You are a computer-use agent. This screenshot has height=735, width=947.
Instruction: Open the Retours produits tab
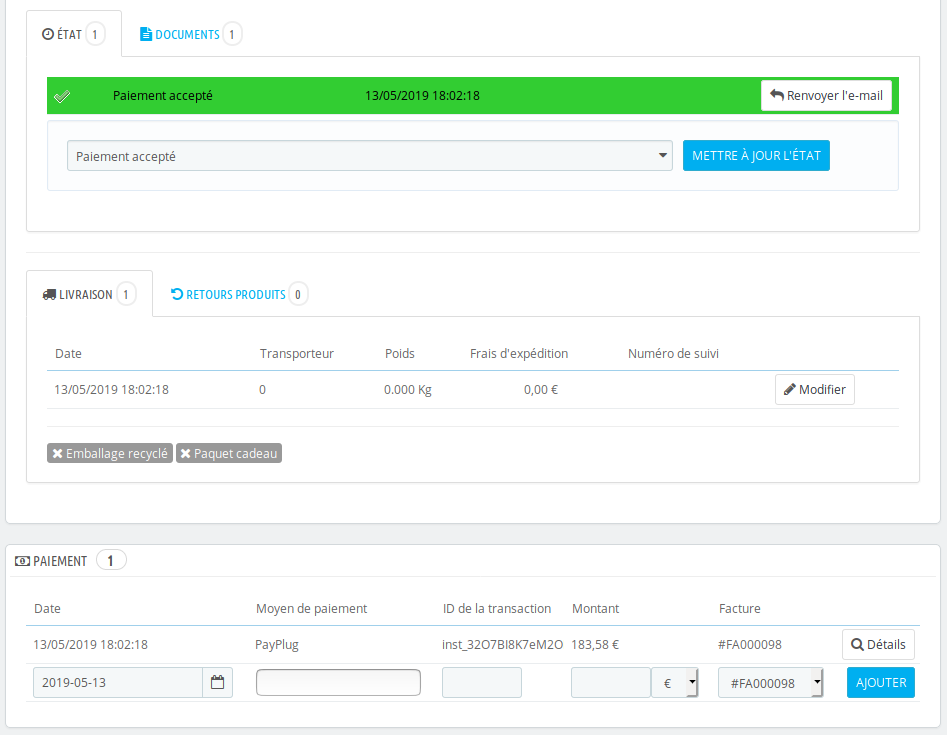236,295
